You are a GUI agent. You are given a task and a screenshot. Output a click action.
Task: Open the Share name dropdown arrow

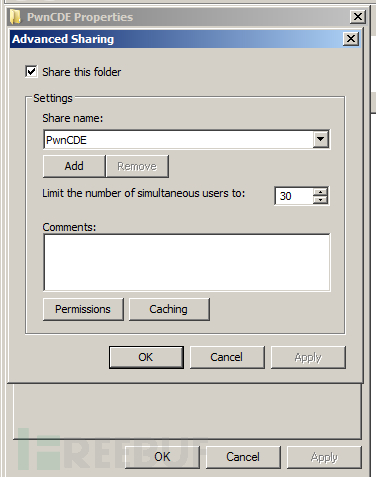tap(321, 139)
